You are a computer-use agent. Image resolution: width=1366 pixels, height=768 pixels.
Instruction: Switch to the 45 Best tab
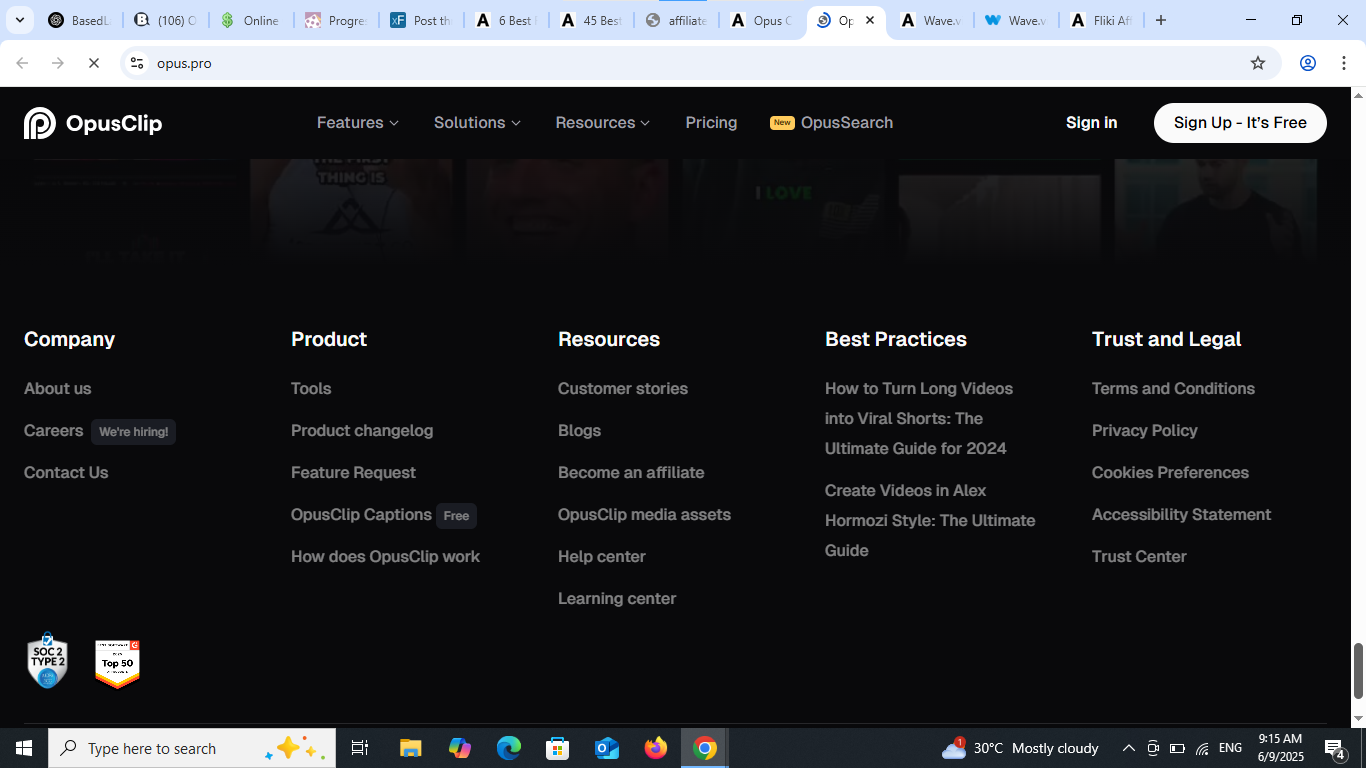coord(592,20)
